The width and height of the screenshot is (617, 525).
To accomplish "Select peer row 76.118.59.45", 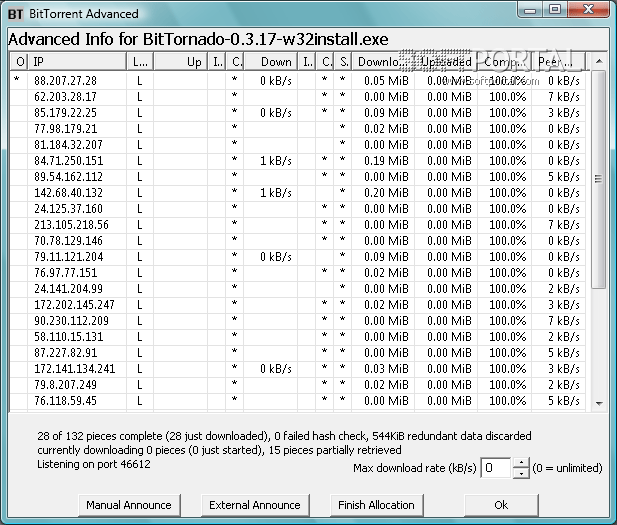I will tap(298, 401).
